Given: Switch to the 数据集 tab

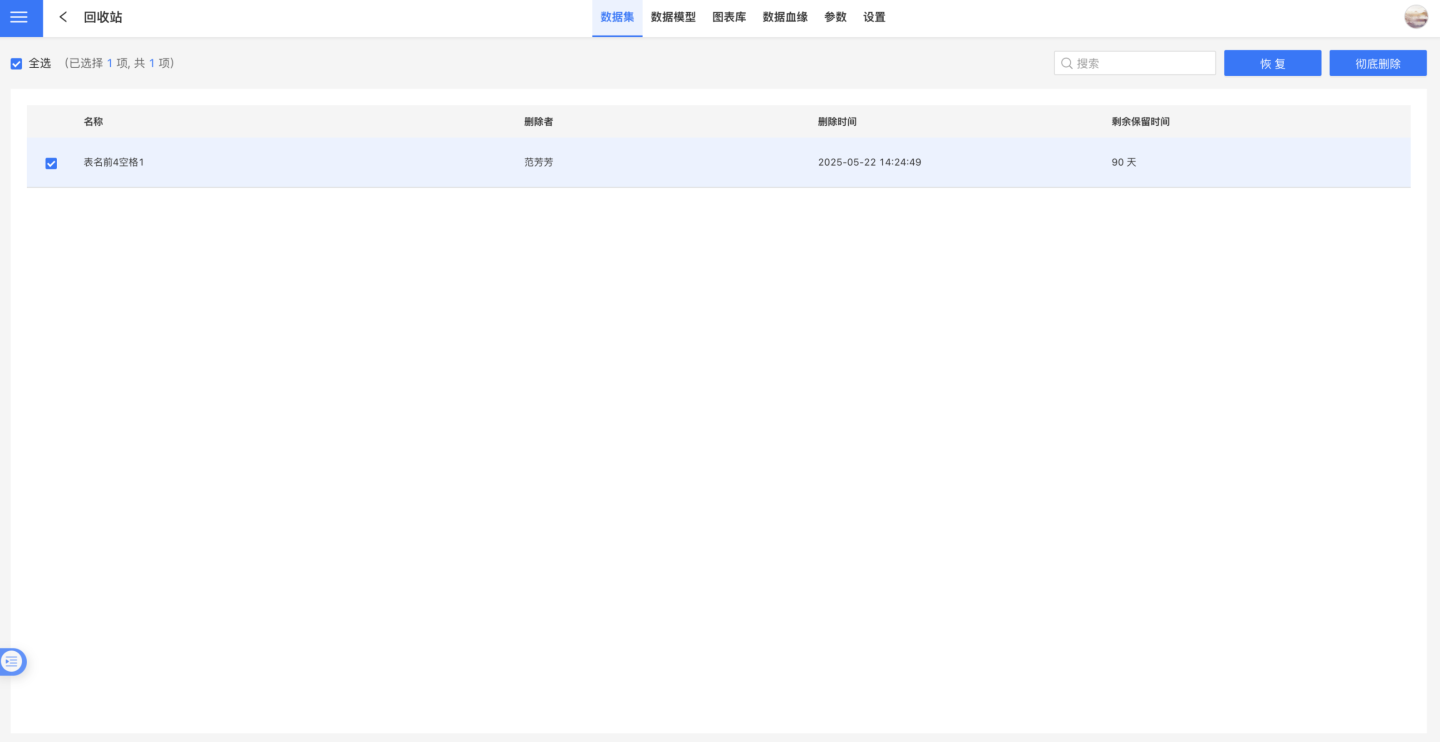Looking at the screenshot, I should pos(617,17).
